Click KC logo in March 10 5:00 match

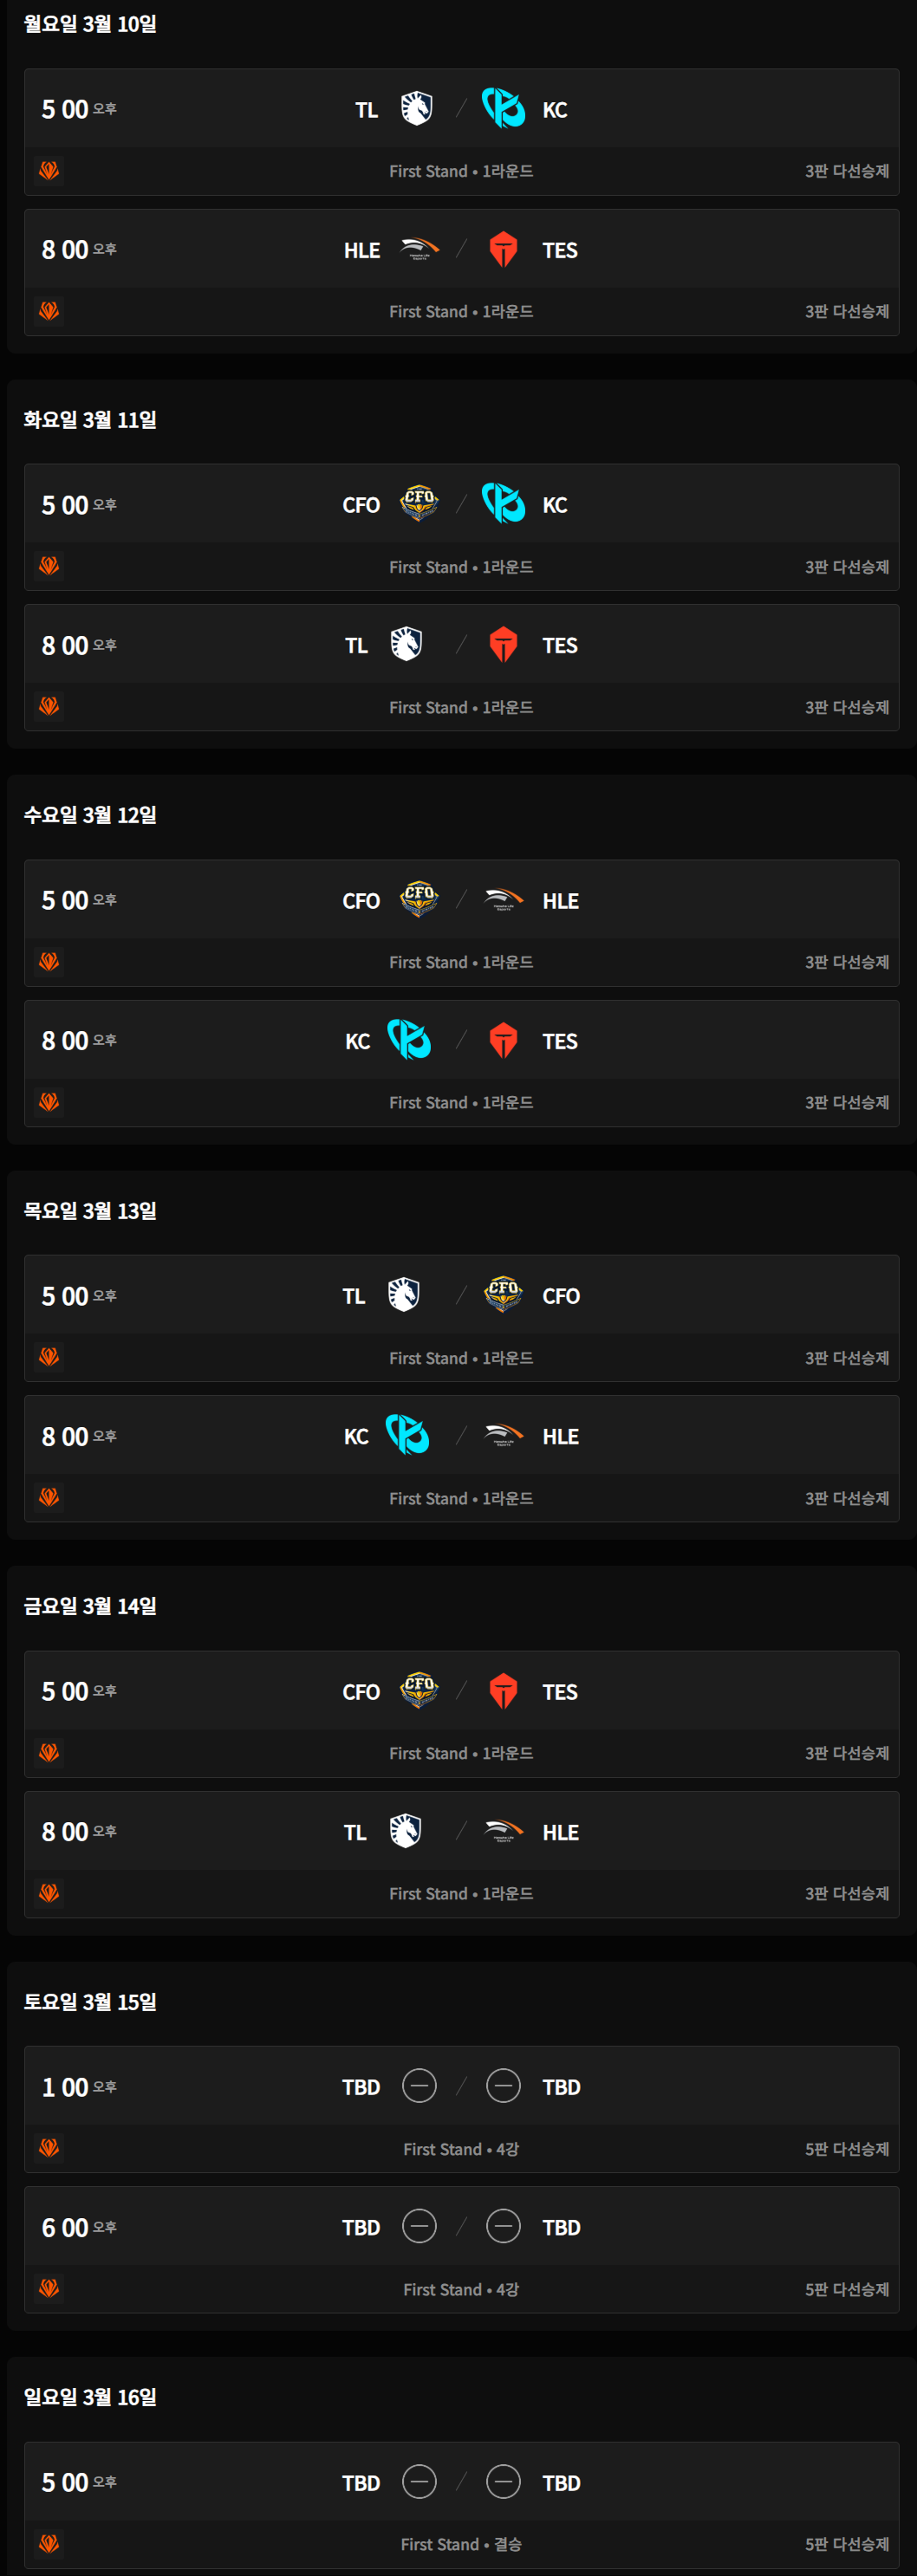[503, 108]
